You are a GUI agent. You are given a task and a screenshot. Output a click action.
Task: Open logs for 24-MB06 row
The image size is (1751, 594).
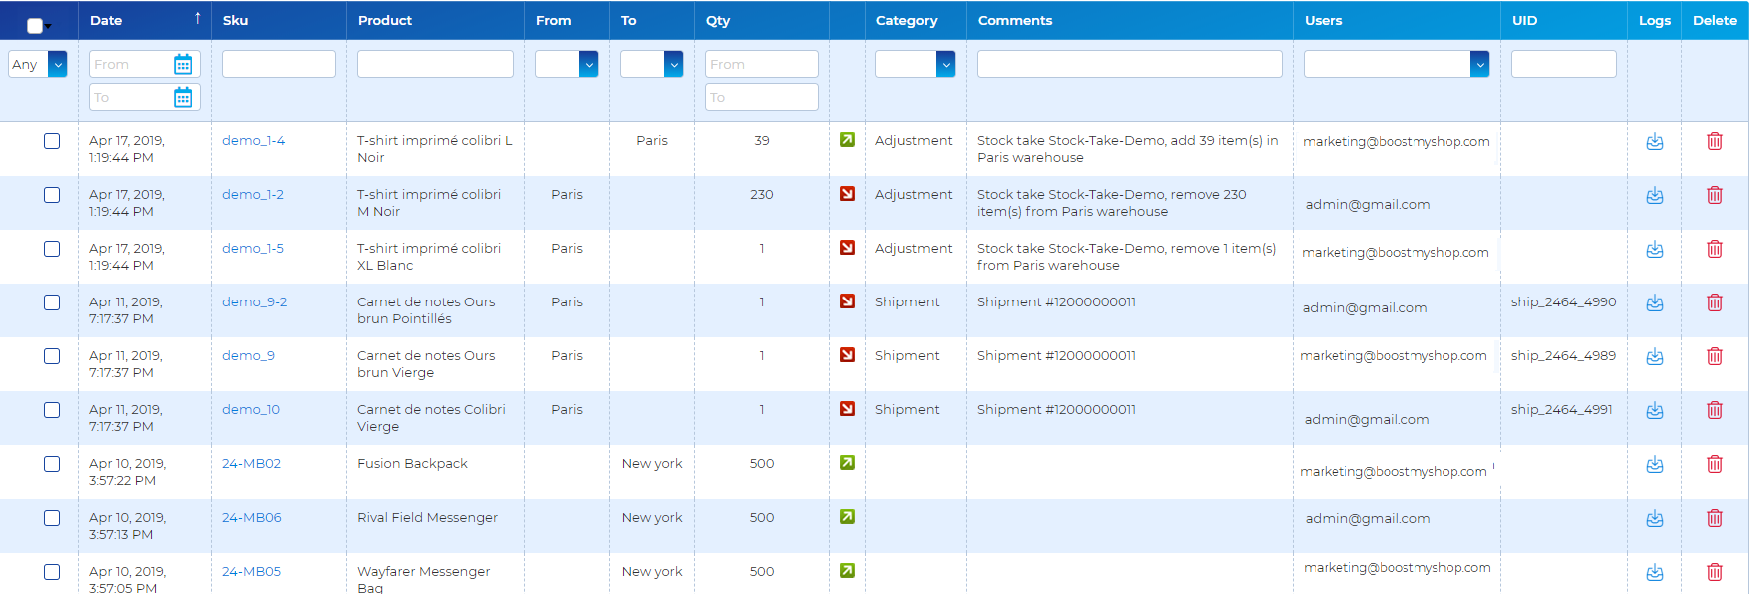pos(1655,518)
